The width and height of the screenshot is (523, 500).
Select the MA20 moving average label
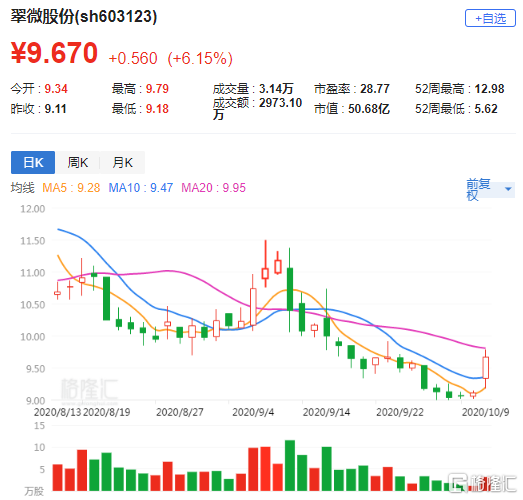coord(213,188)
